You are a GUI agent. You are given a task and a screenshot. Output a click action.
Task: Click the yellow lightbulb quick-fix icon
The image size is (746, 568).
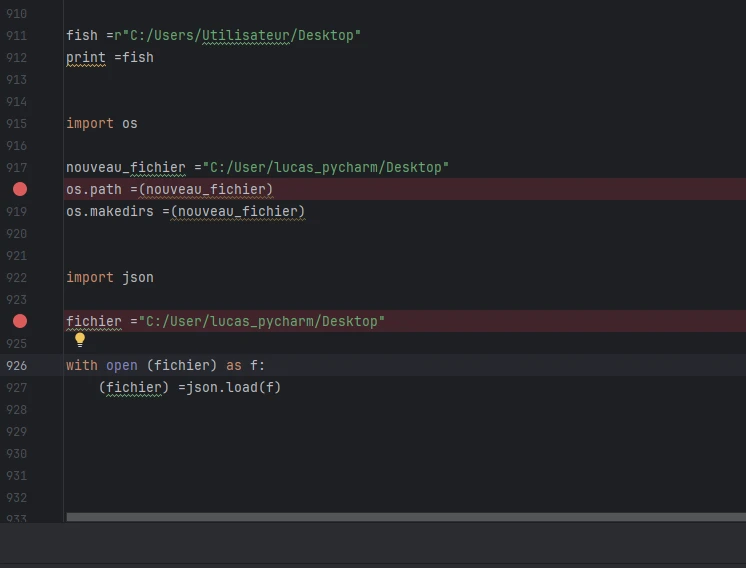pyautogui.click(x=80, y=340)
